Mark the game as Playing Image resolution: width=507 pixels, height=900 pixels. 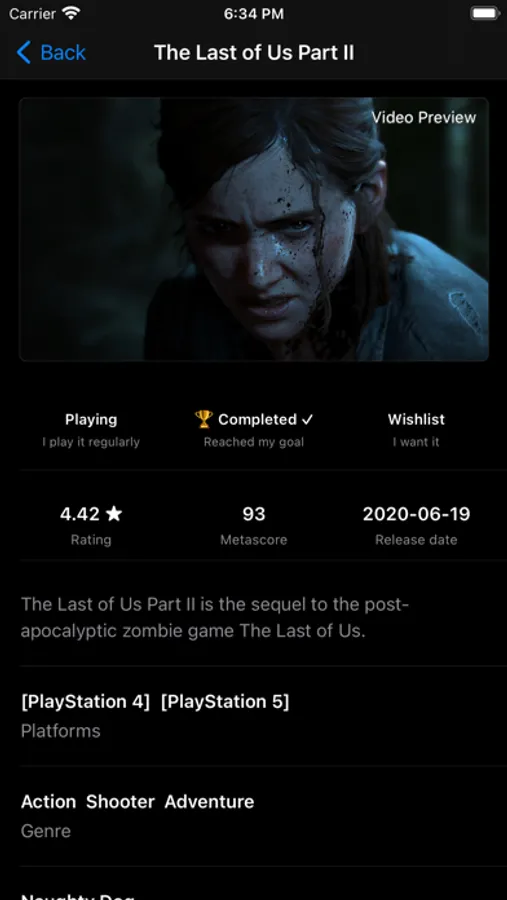(91, 429)
